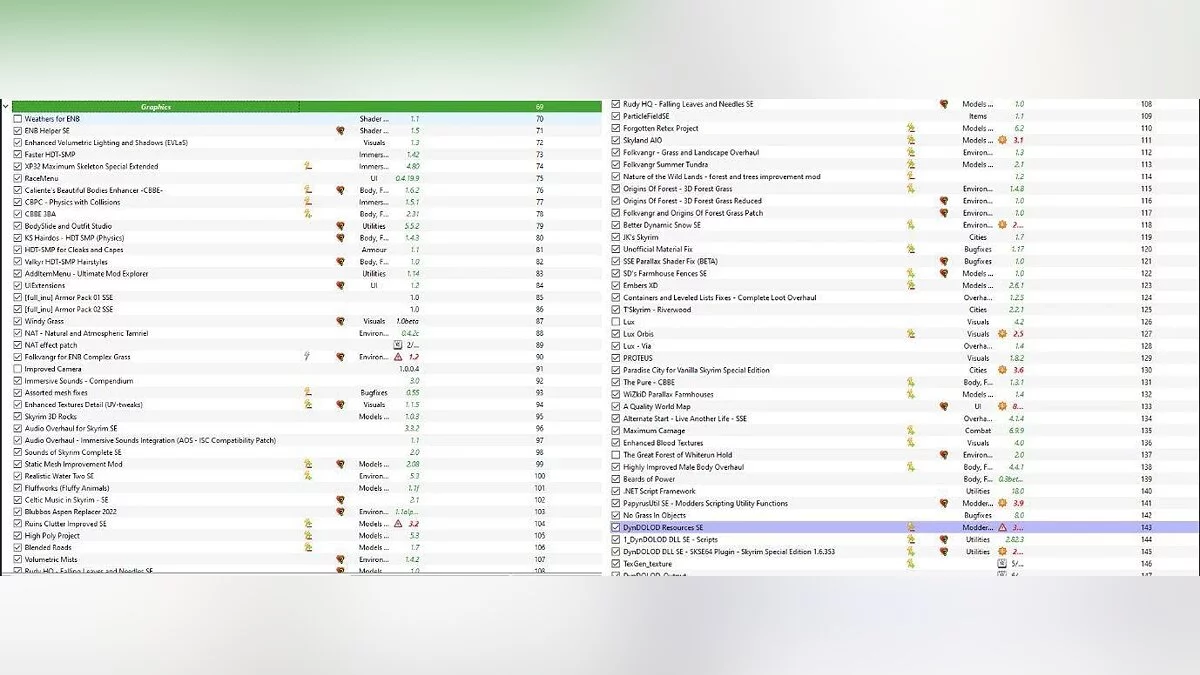Image resolution: width=1200 pixels, height=675 pixels.
Task: Enable the Improved Camera mod
Action: click(x=18, y=369)
